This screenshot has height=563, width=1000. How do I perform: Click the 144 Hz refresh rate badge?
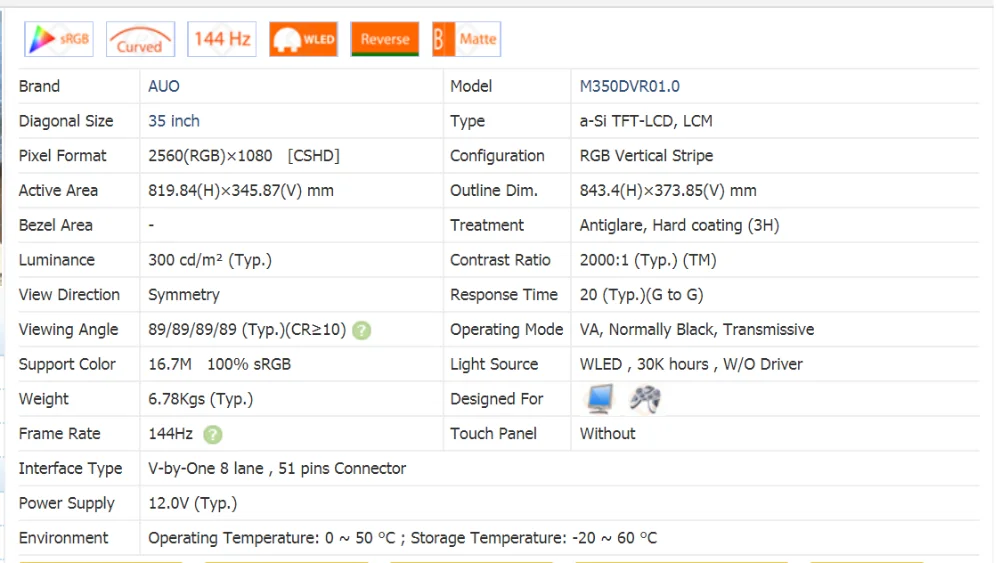tap(222, 39)
